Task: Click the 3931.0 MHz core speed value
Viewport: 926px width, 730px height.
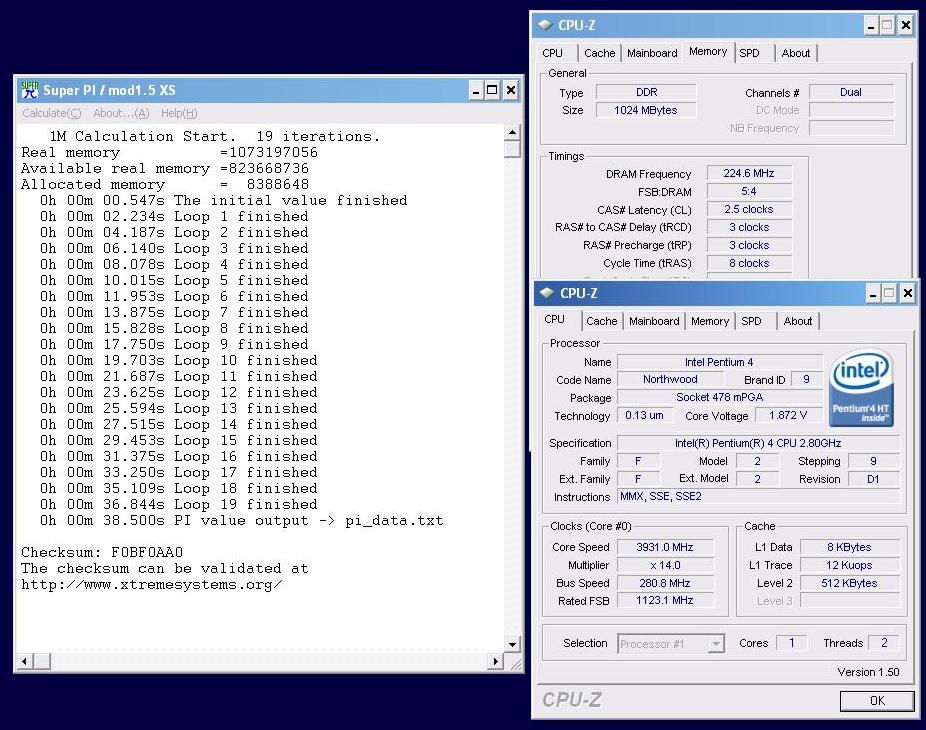Action: coord(665,548)
